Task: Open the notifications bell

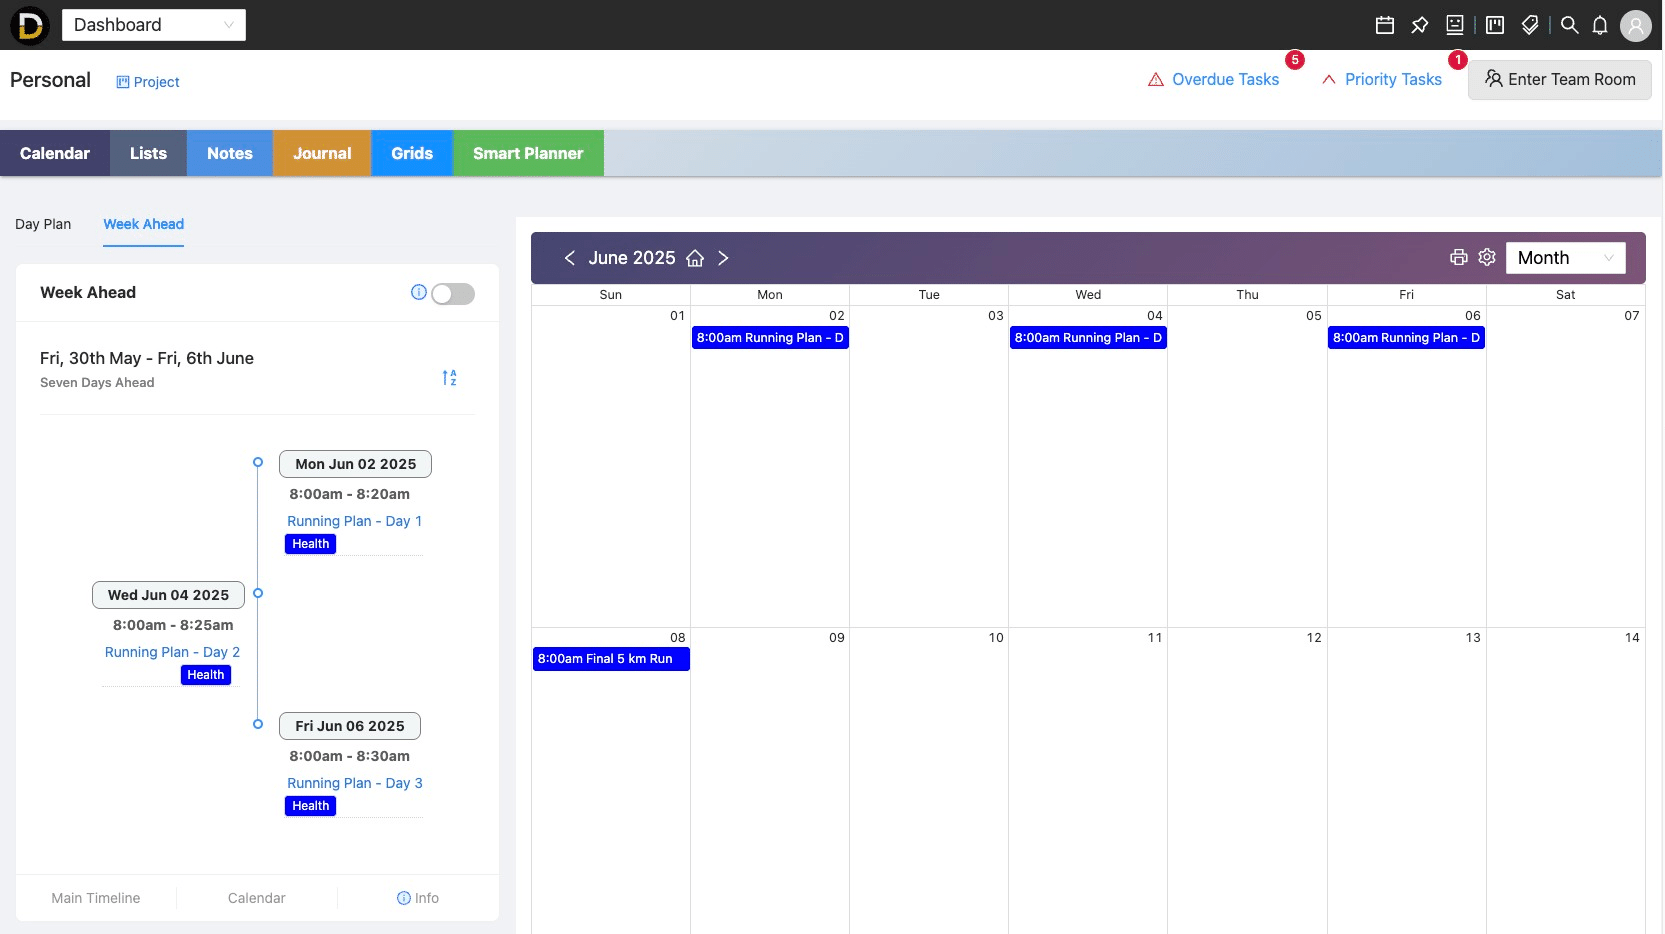Action: [1600, 25]
